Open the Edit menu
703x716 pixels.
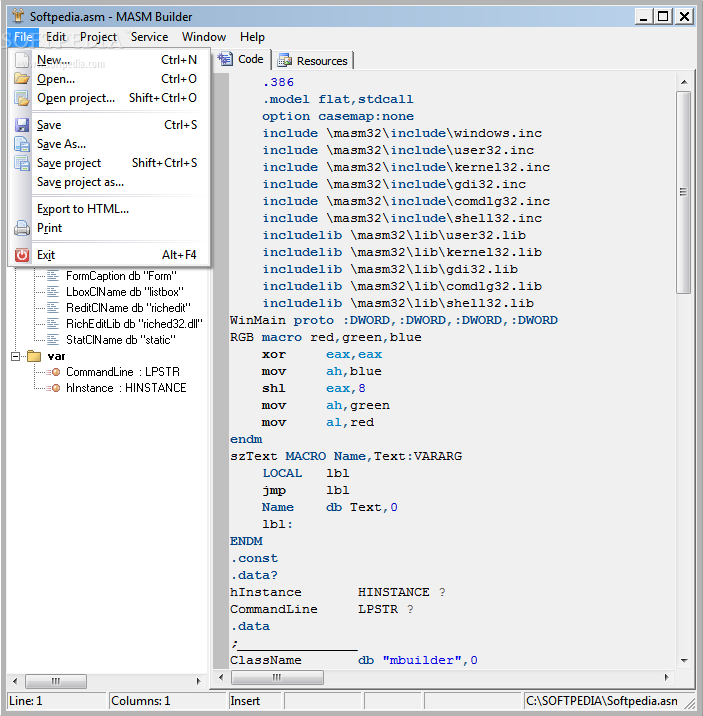[x=56, y=37]
